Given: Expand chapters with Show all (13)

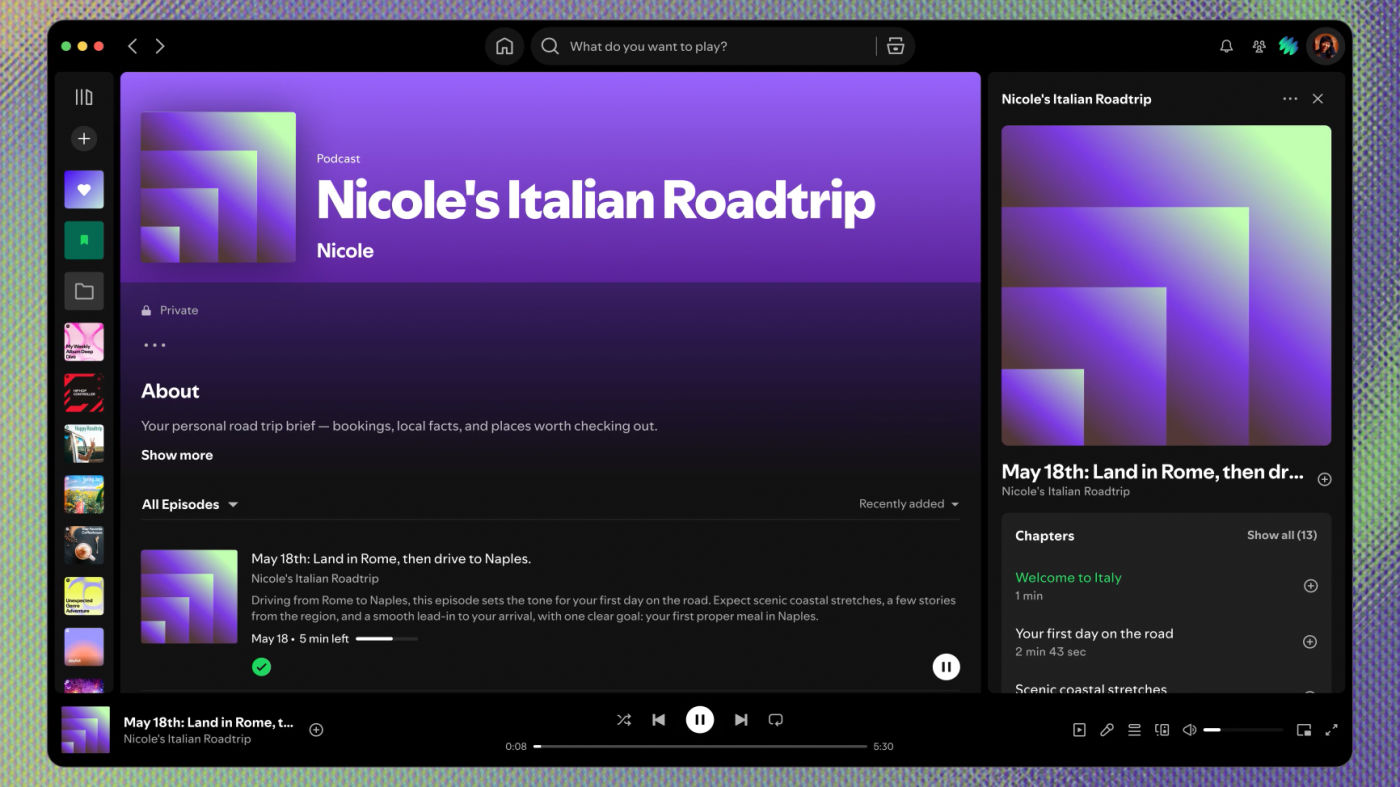Looking at the screenshot, I should (1282, 535).
